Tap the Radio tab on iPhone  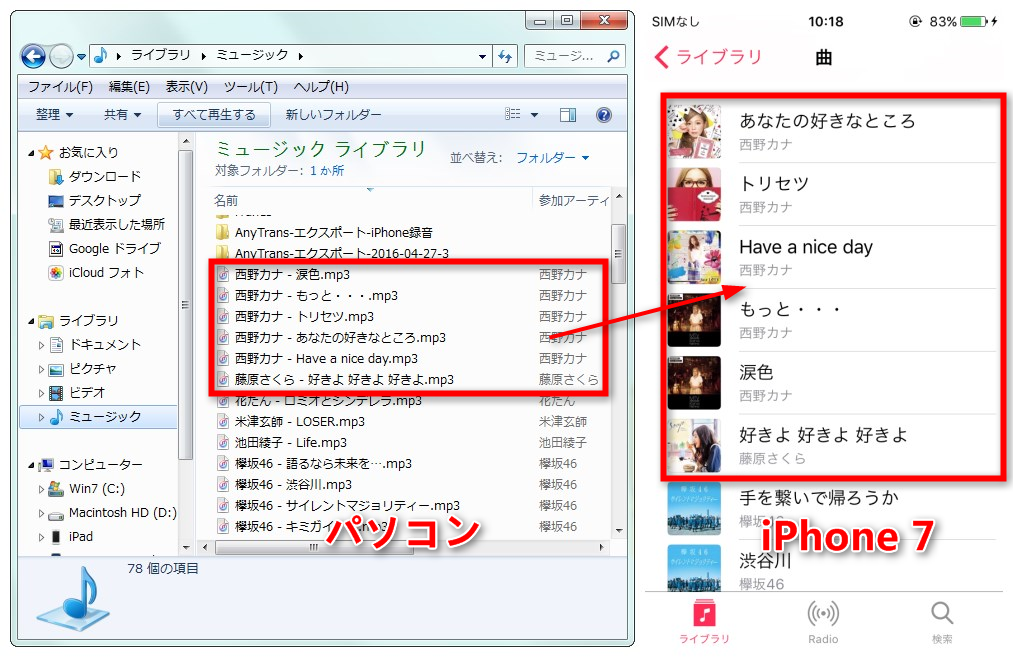click(x=823, y=621)
